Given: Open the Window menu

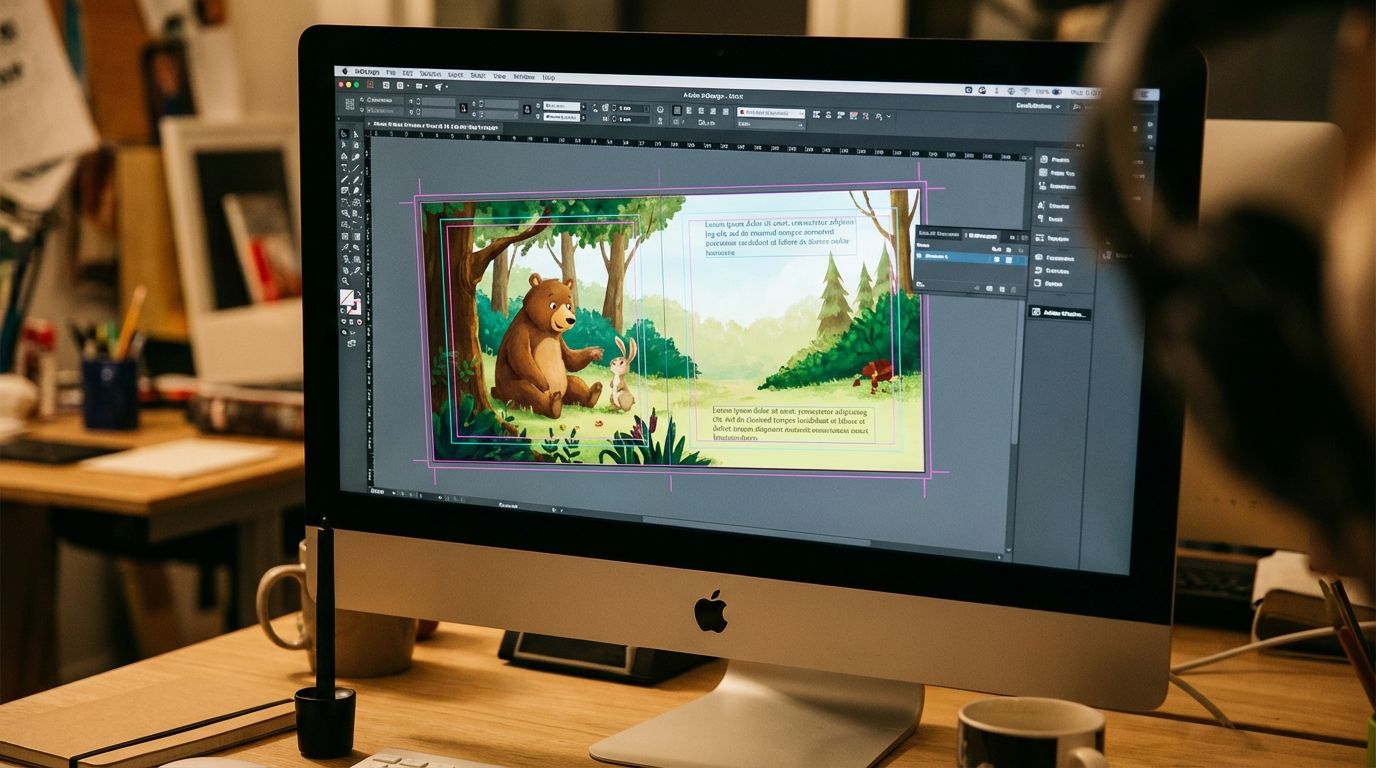Looking at the screenshot, I should (x=524, y=77).
